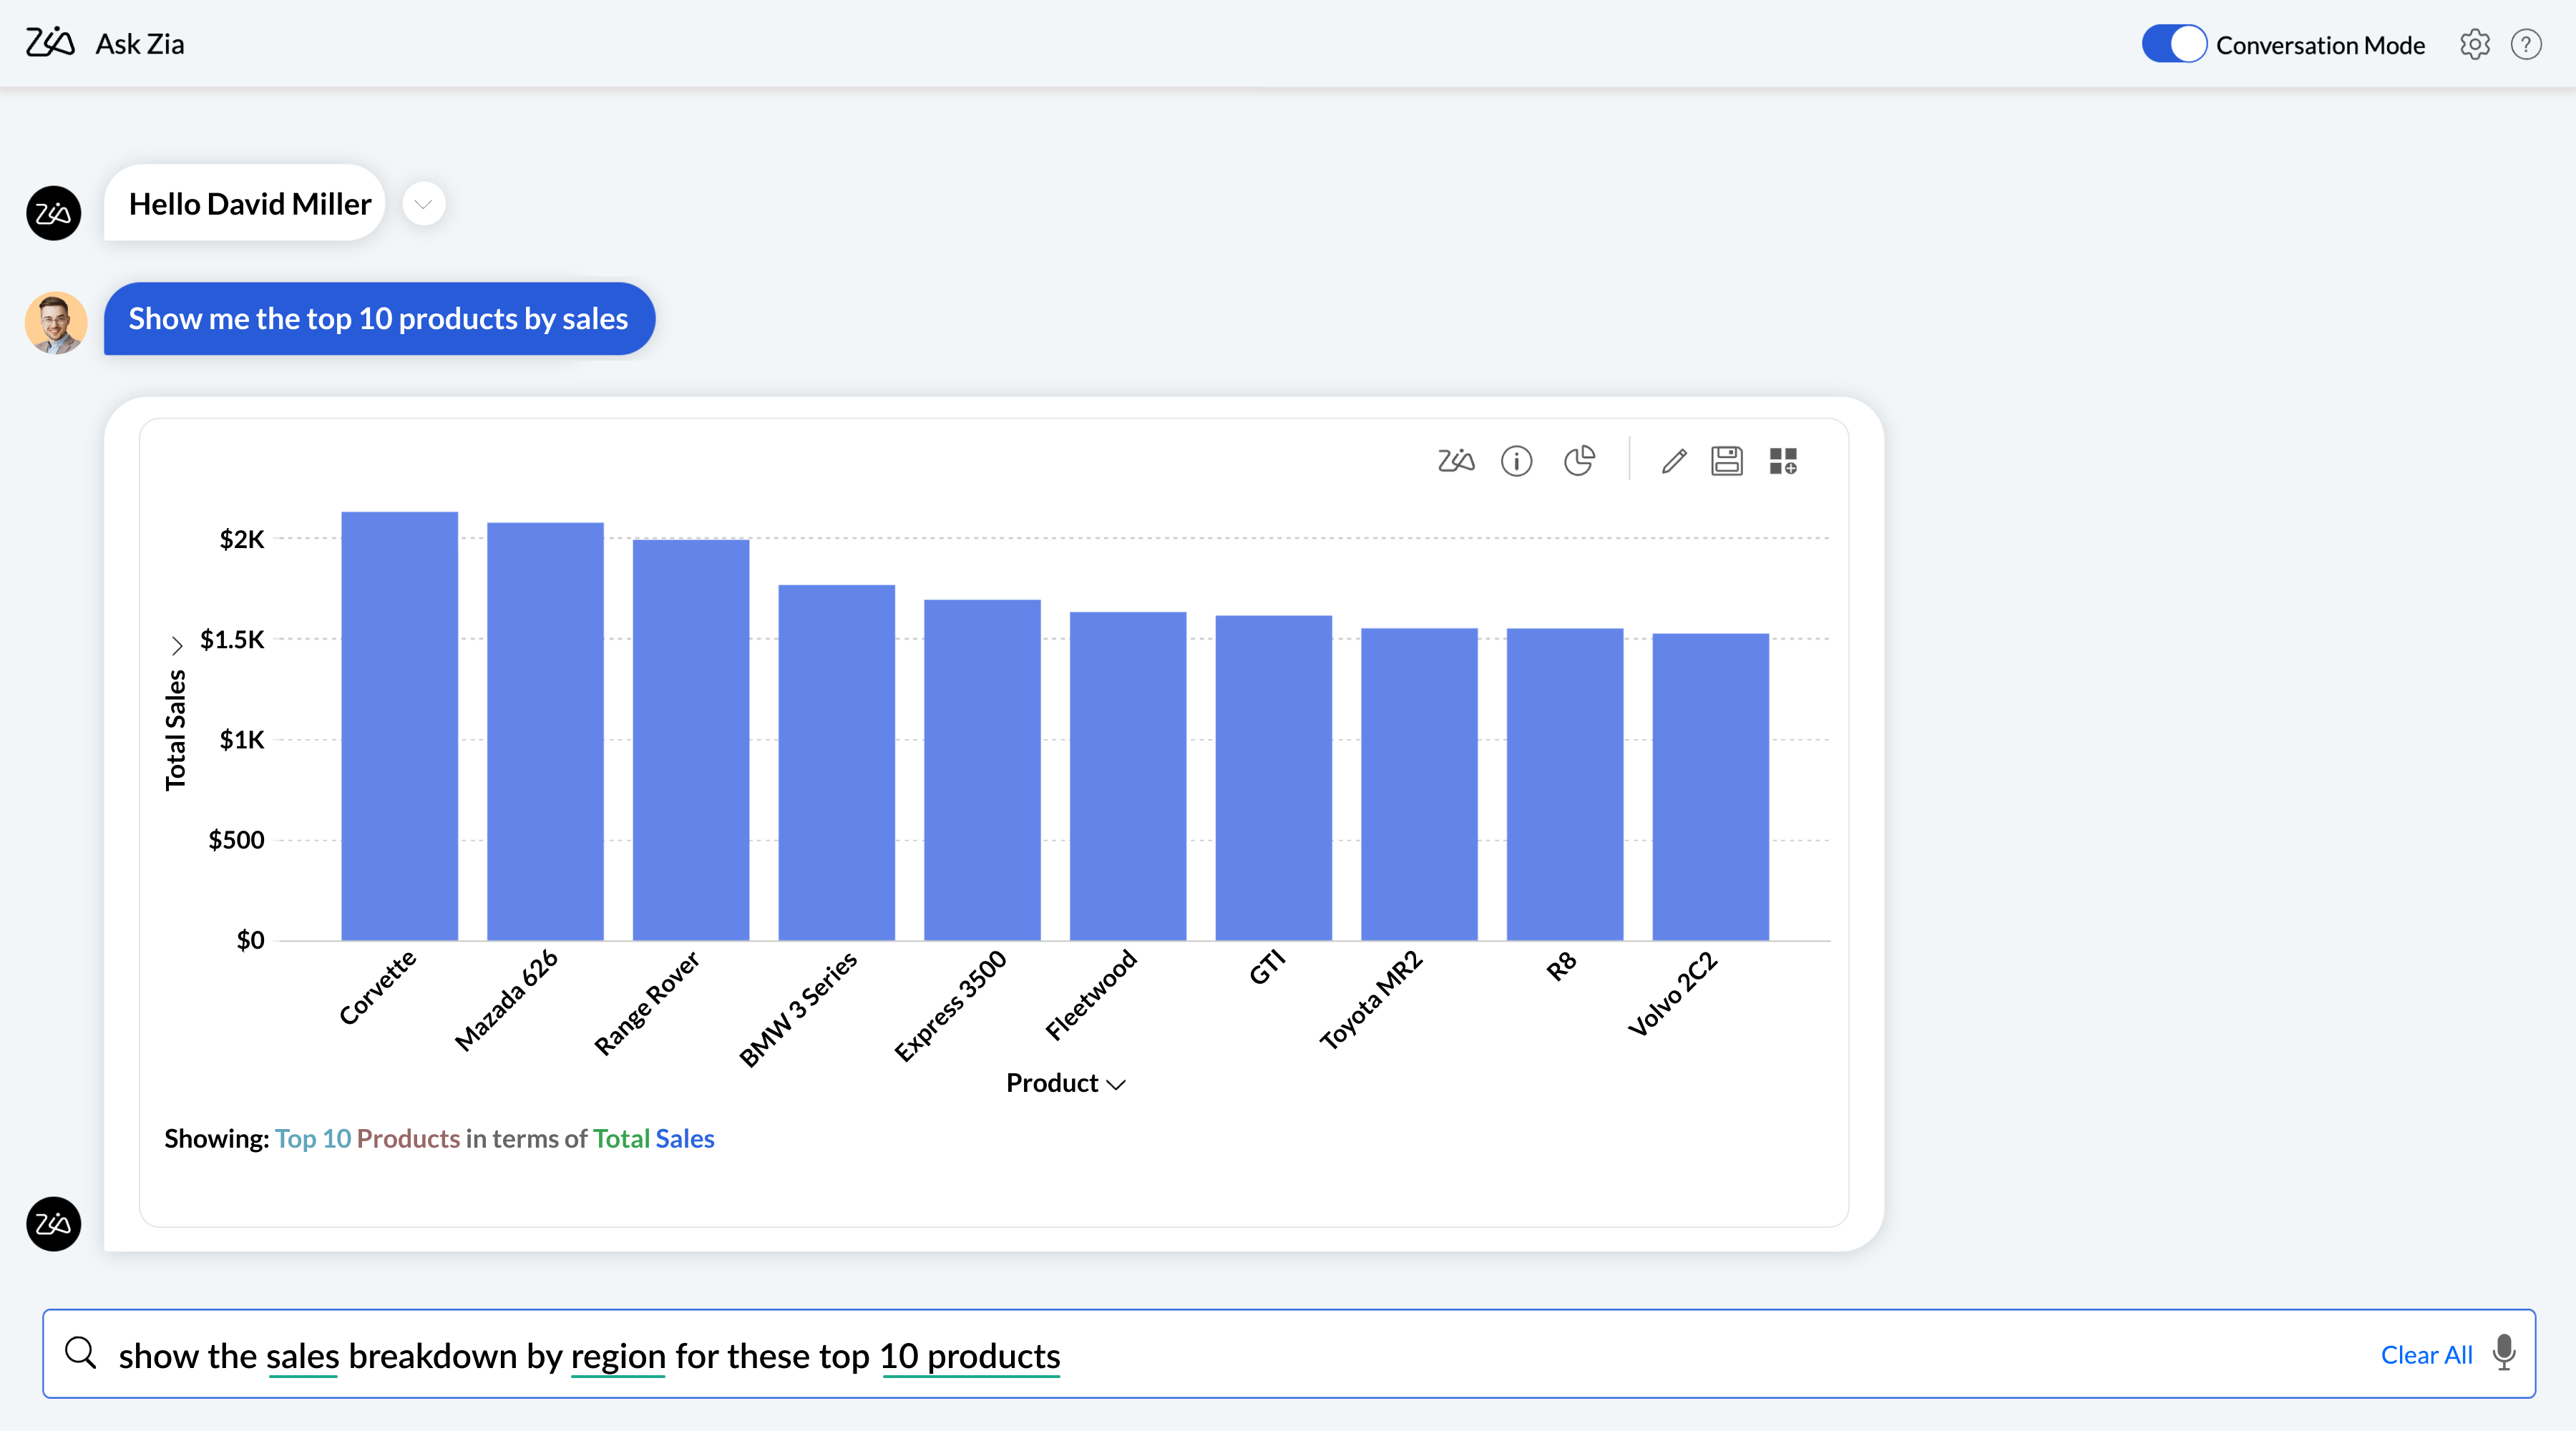Open the help question mark menu
This screenshot has width=2576, height=1431.
[x=2529, y=44]
